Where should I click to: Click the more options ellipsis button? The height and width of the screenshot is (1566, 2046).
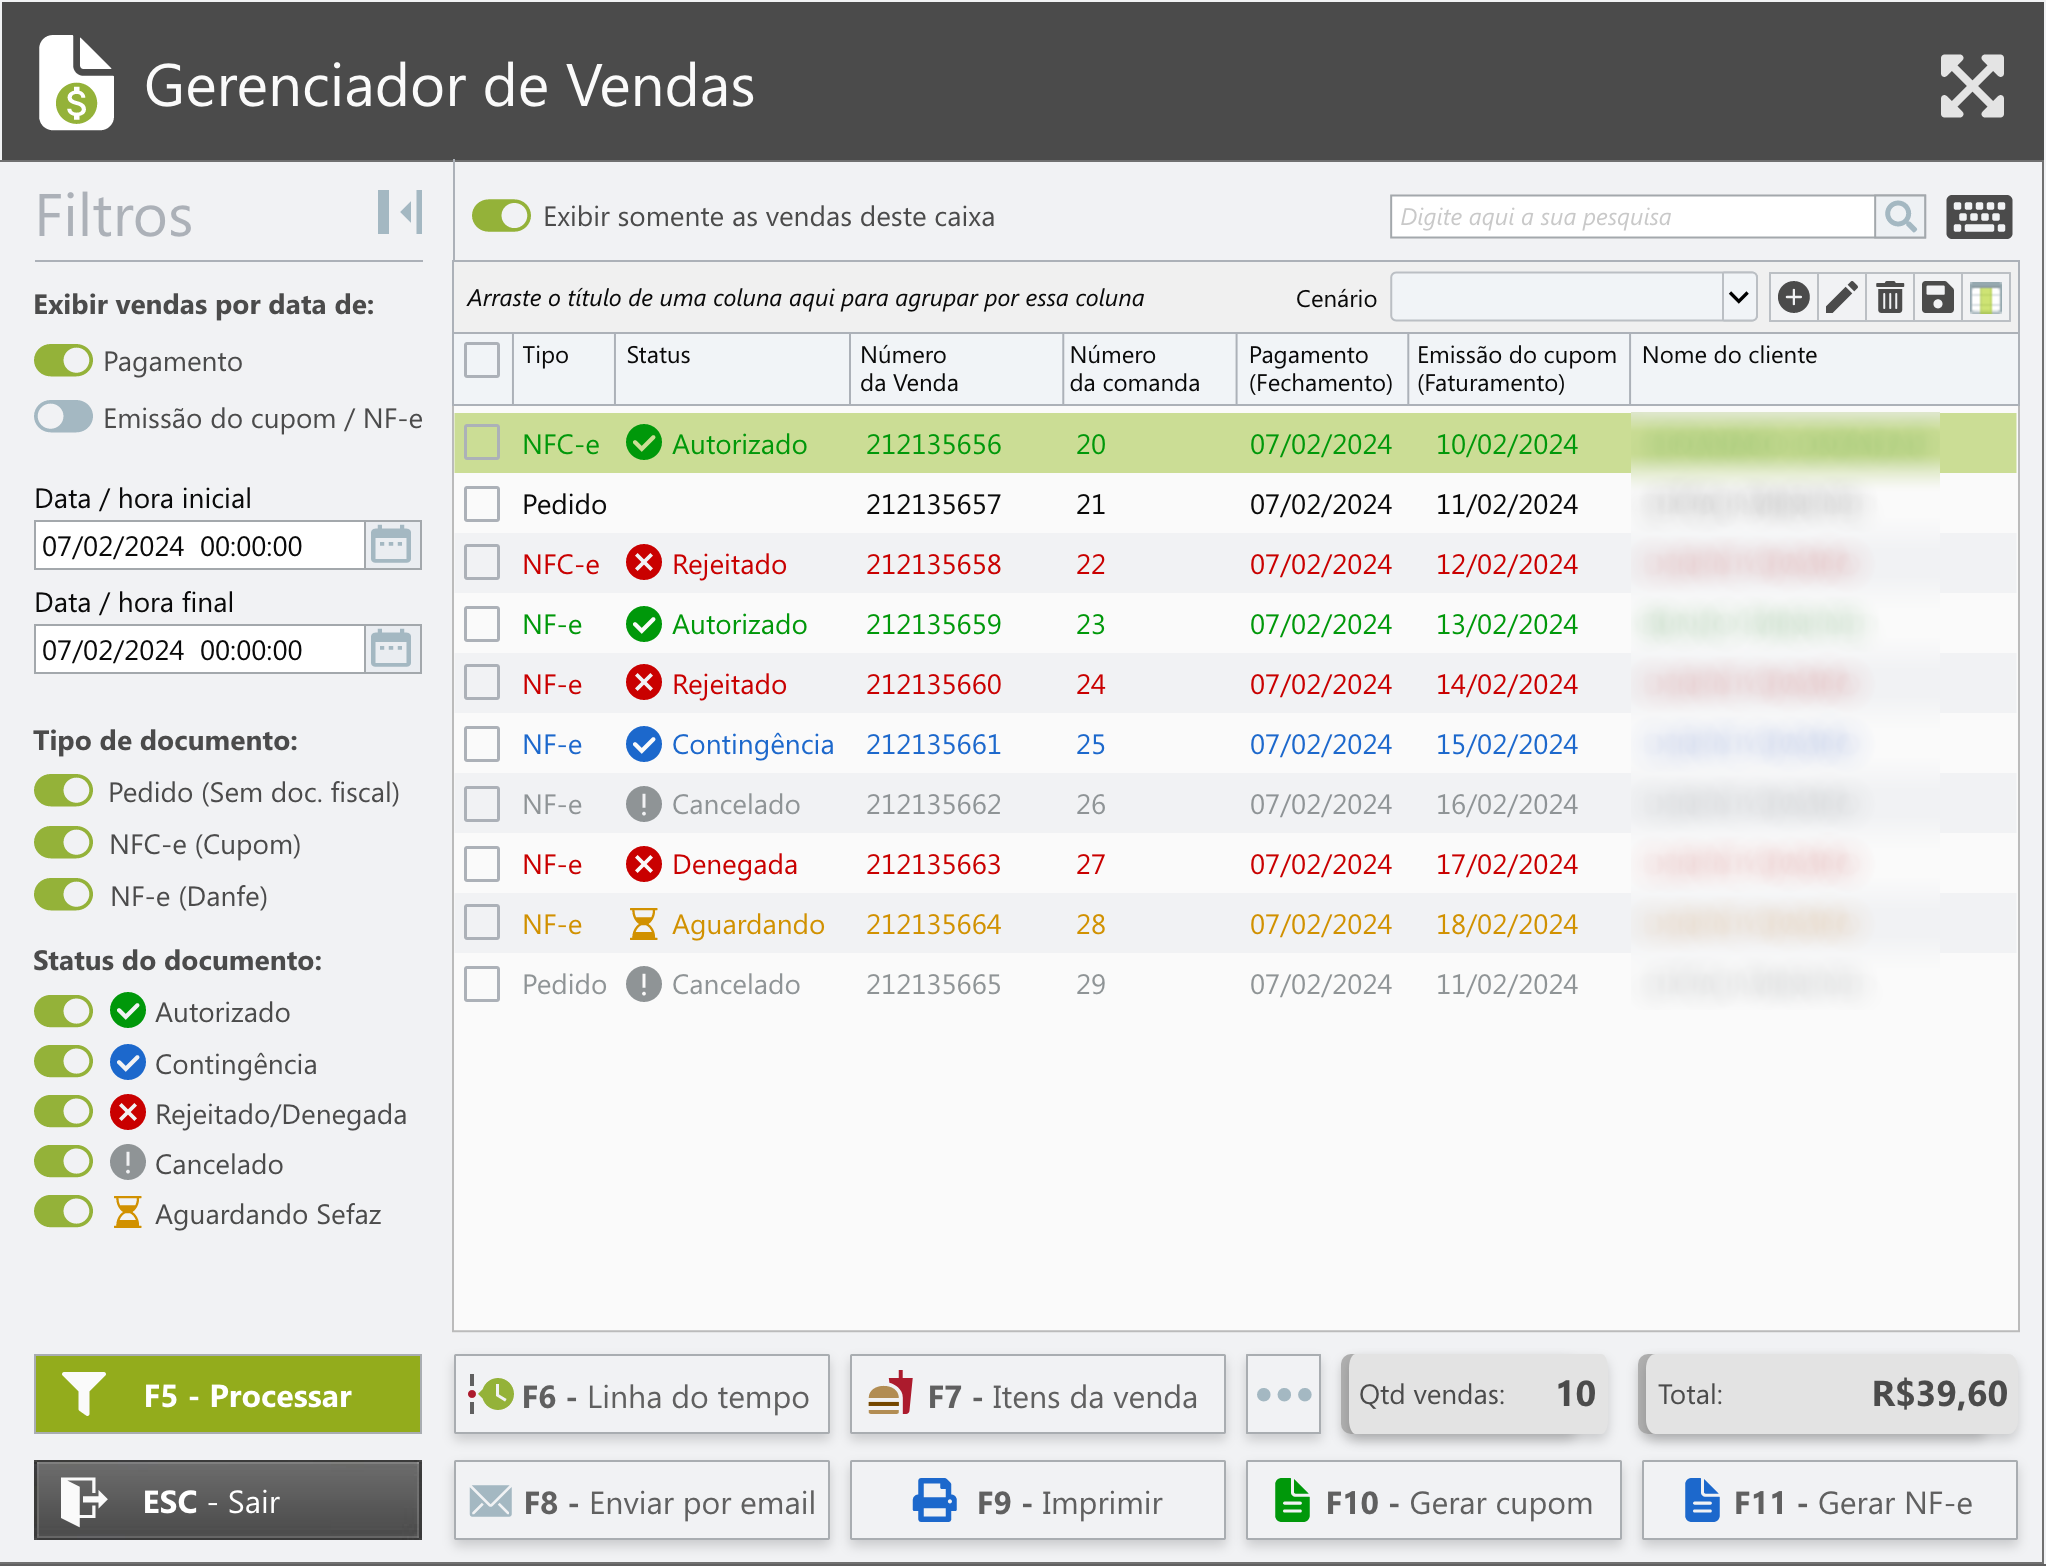coord(1283,1394)
